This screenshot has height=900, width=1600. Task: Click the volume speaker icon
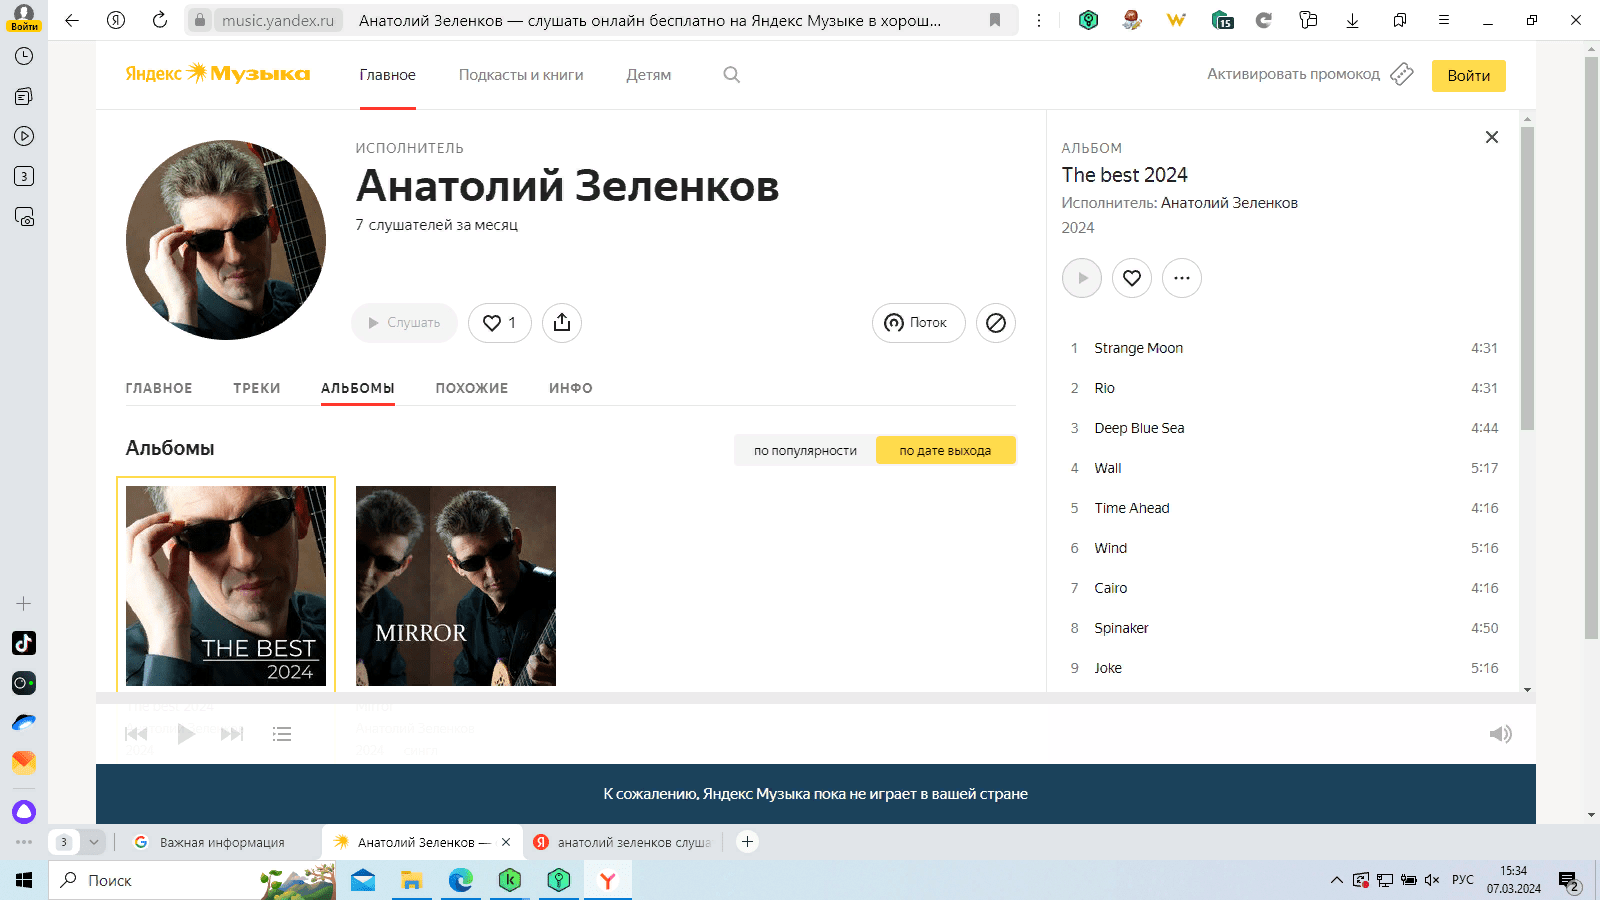(x=1500, y=734)
